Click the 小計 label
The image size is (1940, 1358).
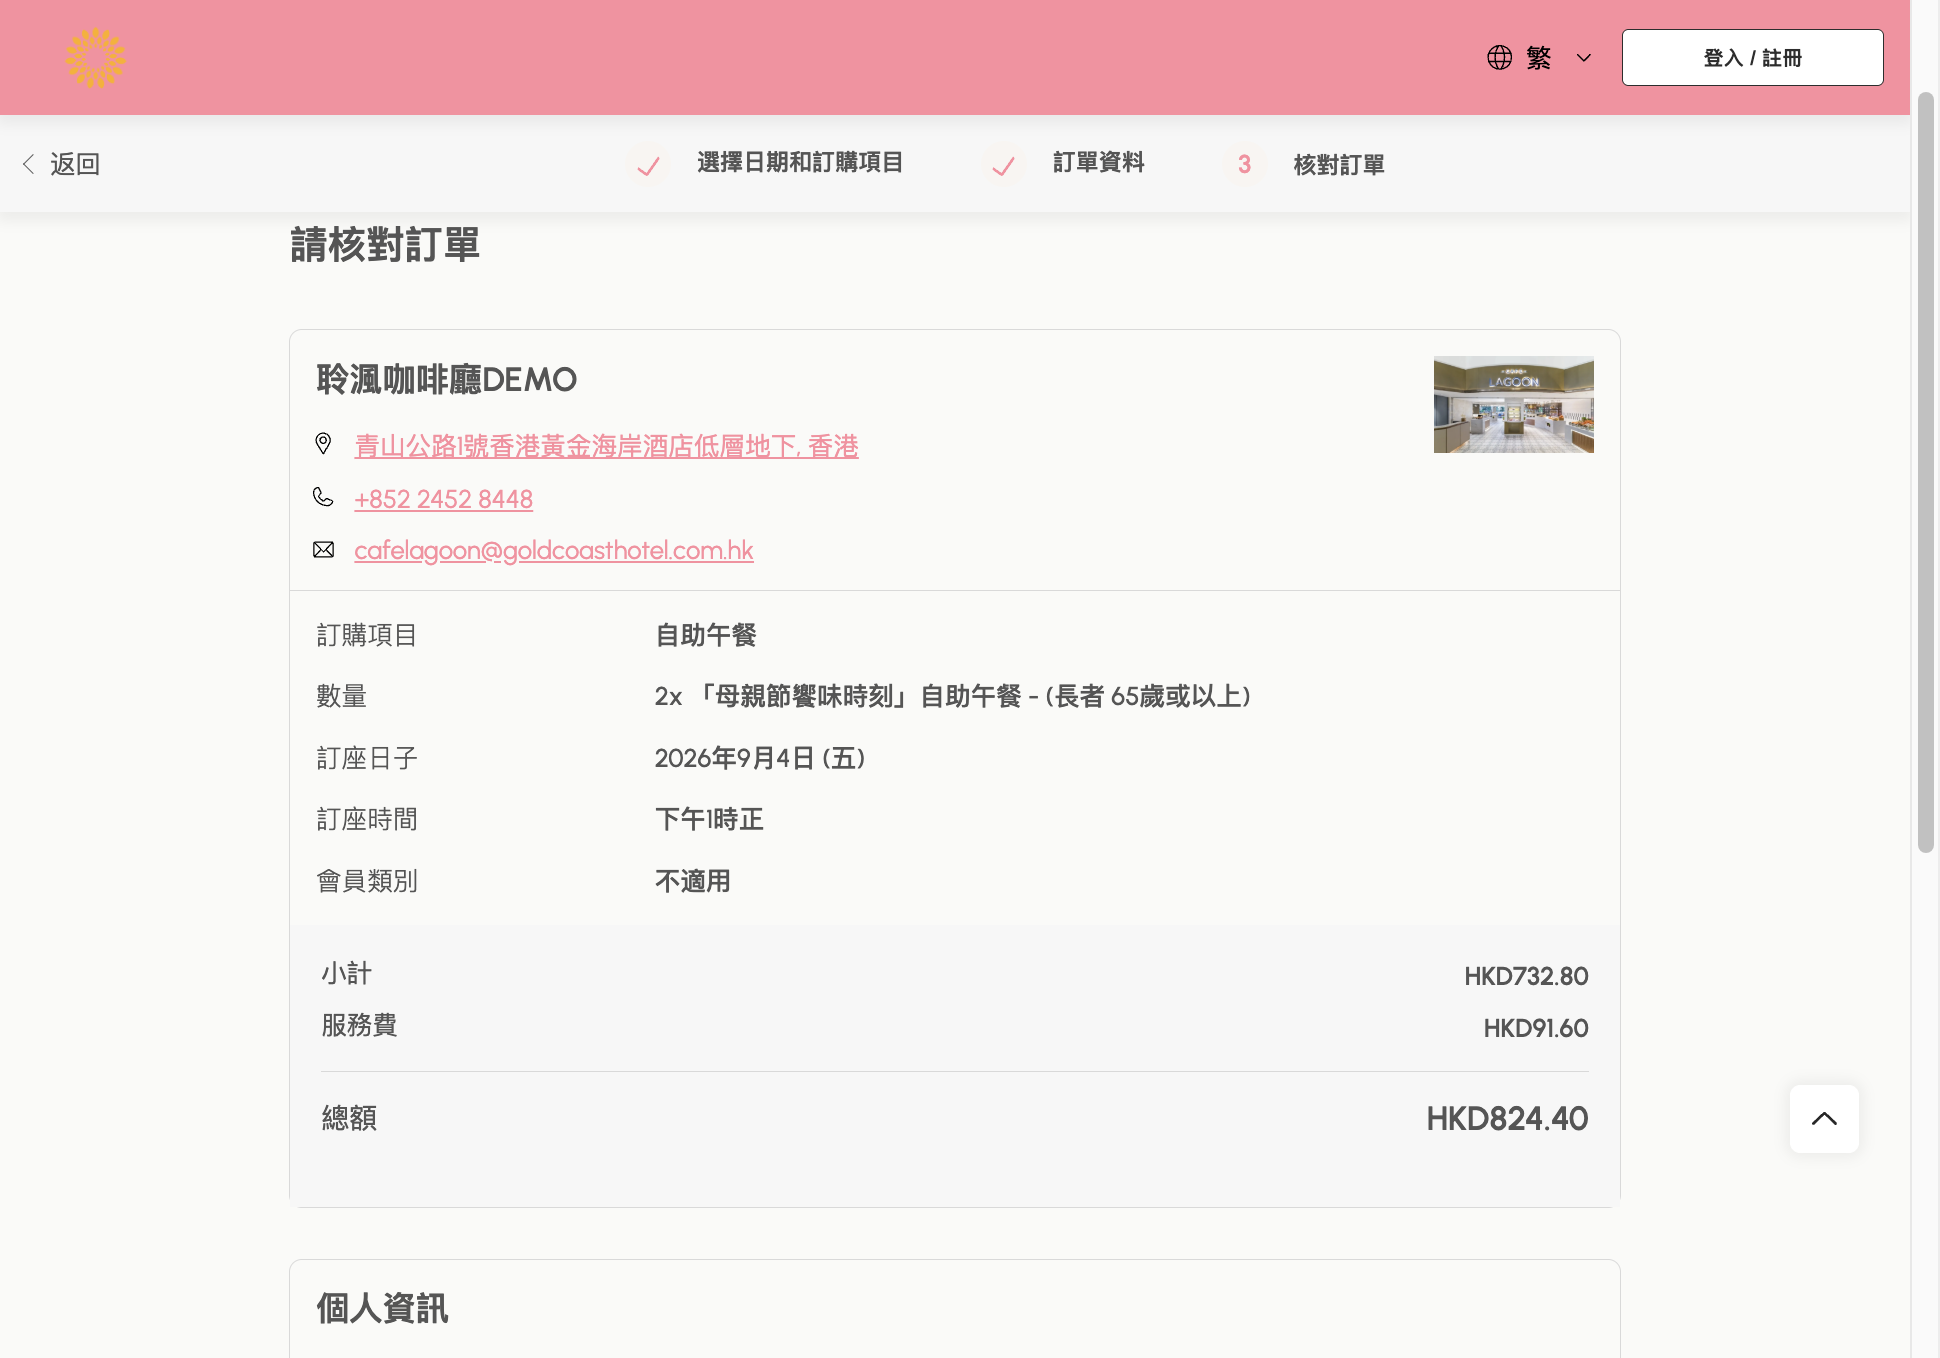pyautogui.click(x=346, y=973)
